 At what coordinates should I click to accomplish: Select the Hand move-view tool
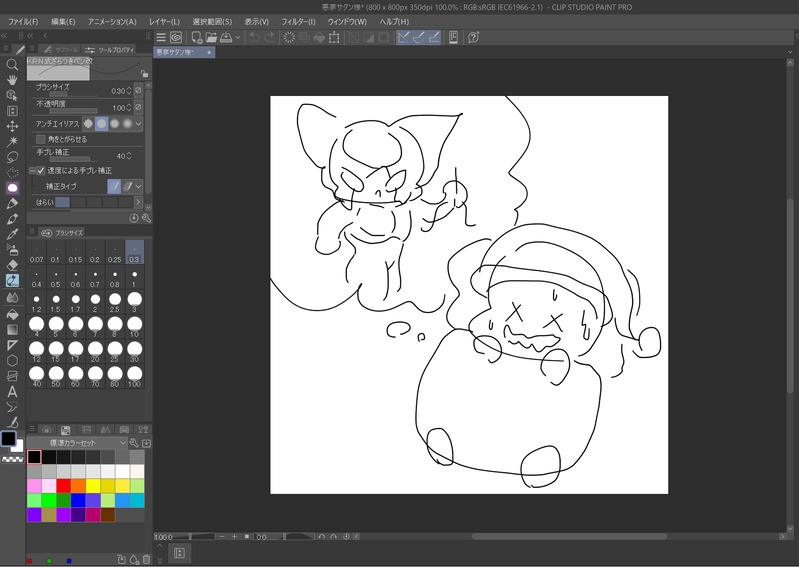12,80
